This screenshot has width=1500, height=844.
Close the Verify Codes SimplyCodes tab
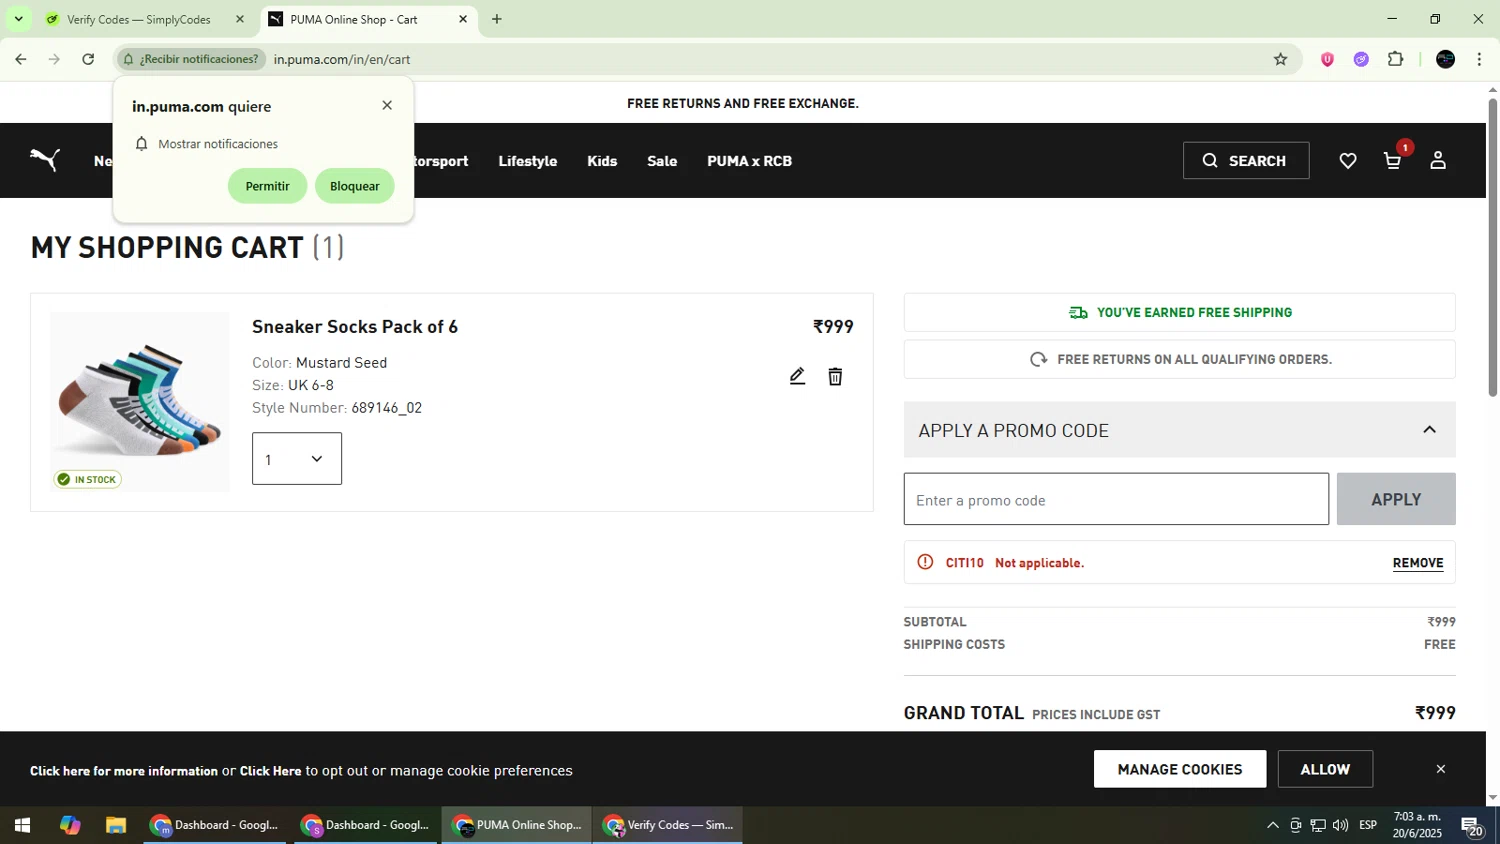coord(240,19)
